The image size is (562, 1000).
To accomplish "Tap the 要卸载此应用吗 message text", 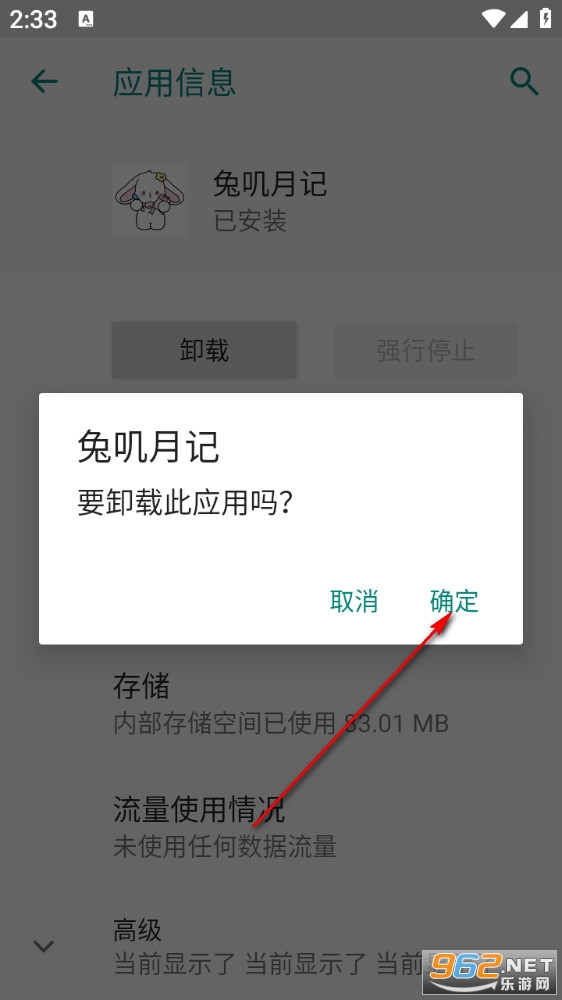I will click(186, 503).
